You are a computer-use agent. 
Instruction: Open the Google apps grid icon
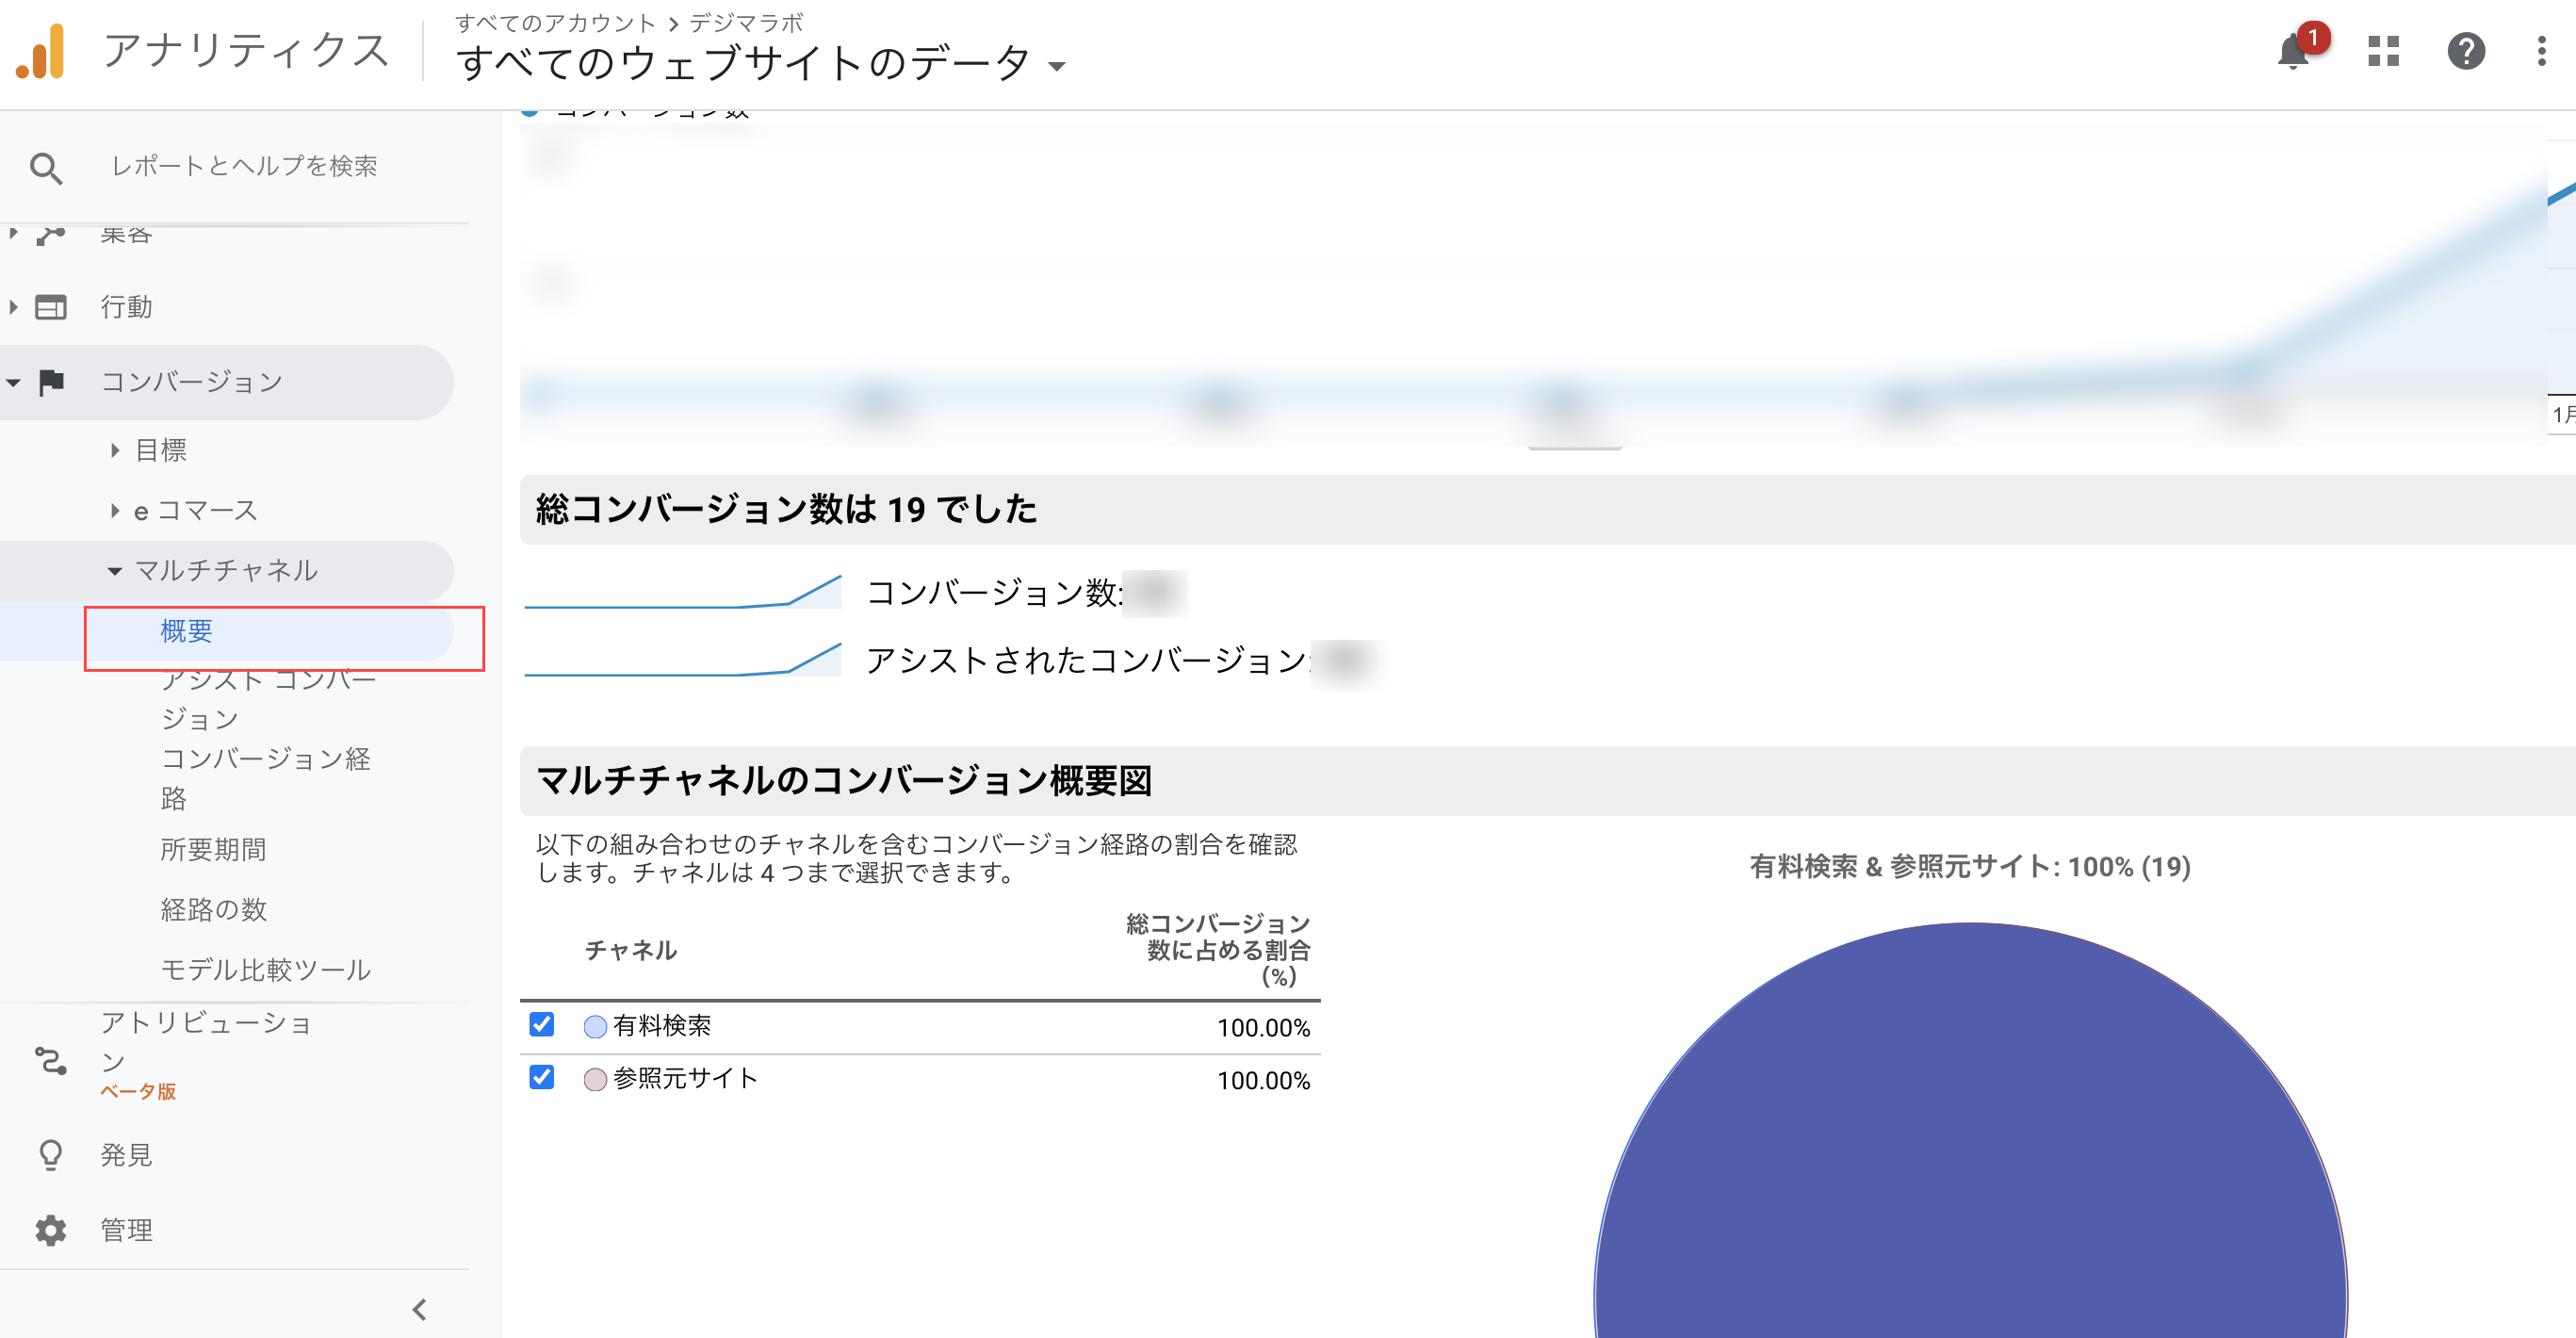(x=2383, y=52)
